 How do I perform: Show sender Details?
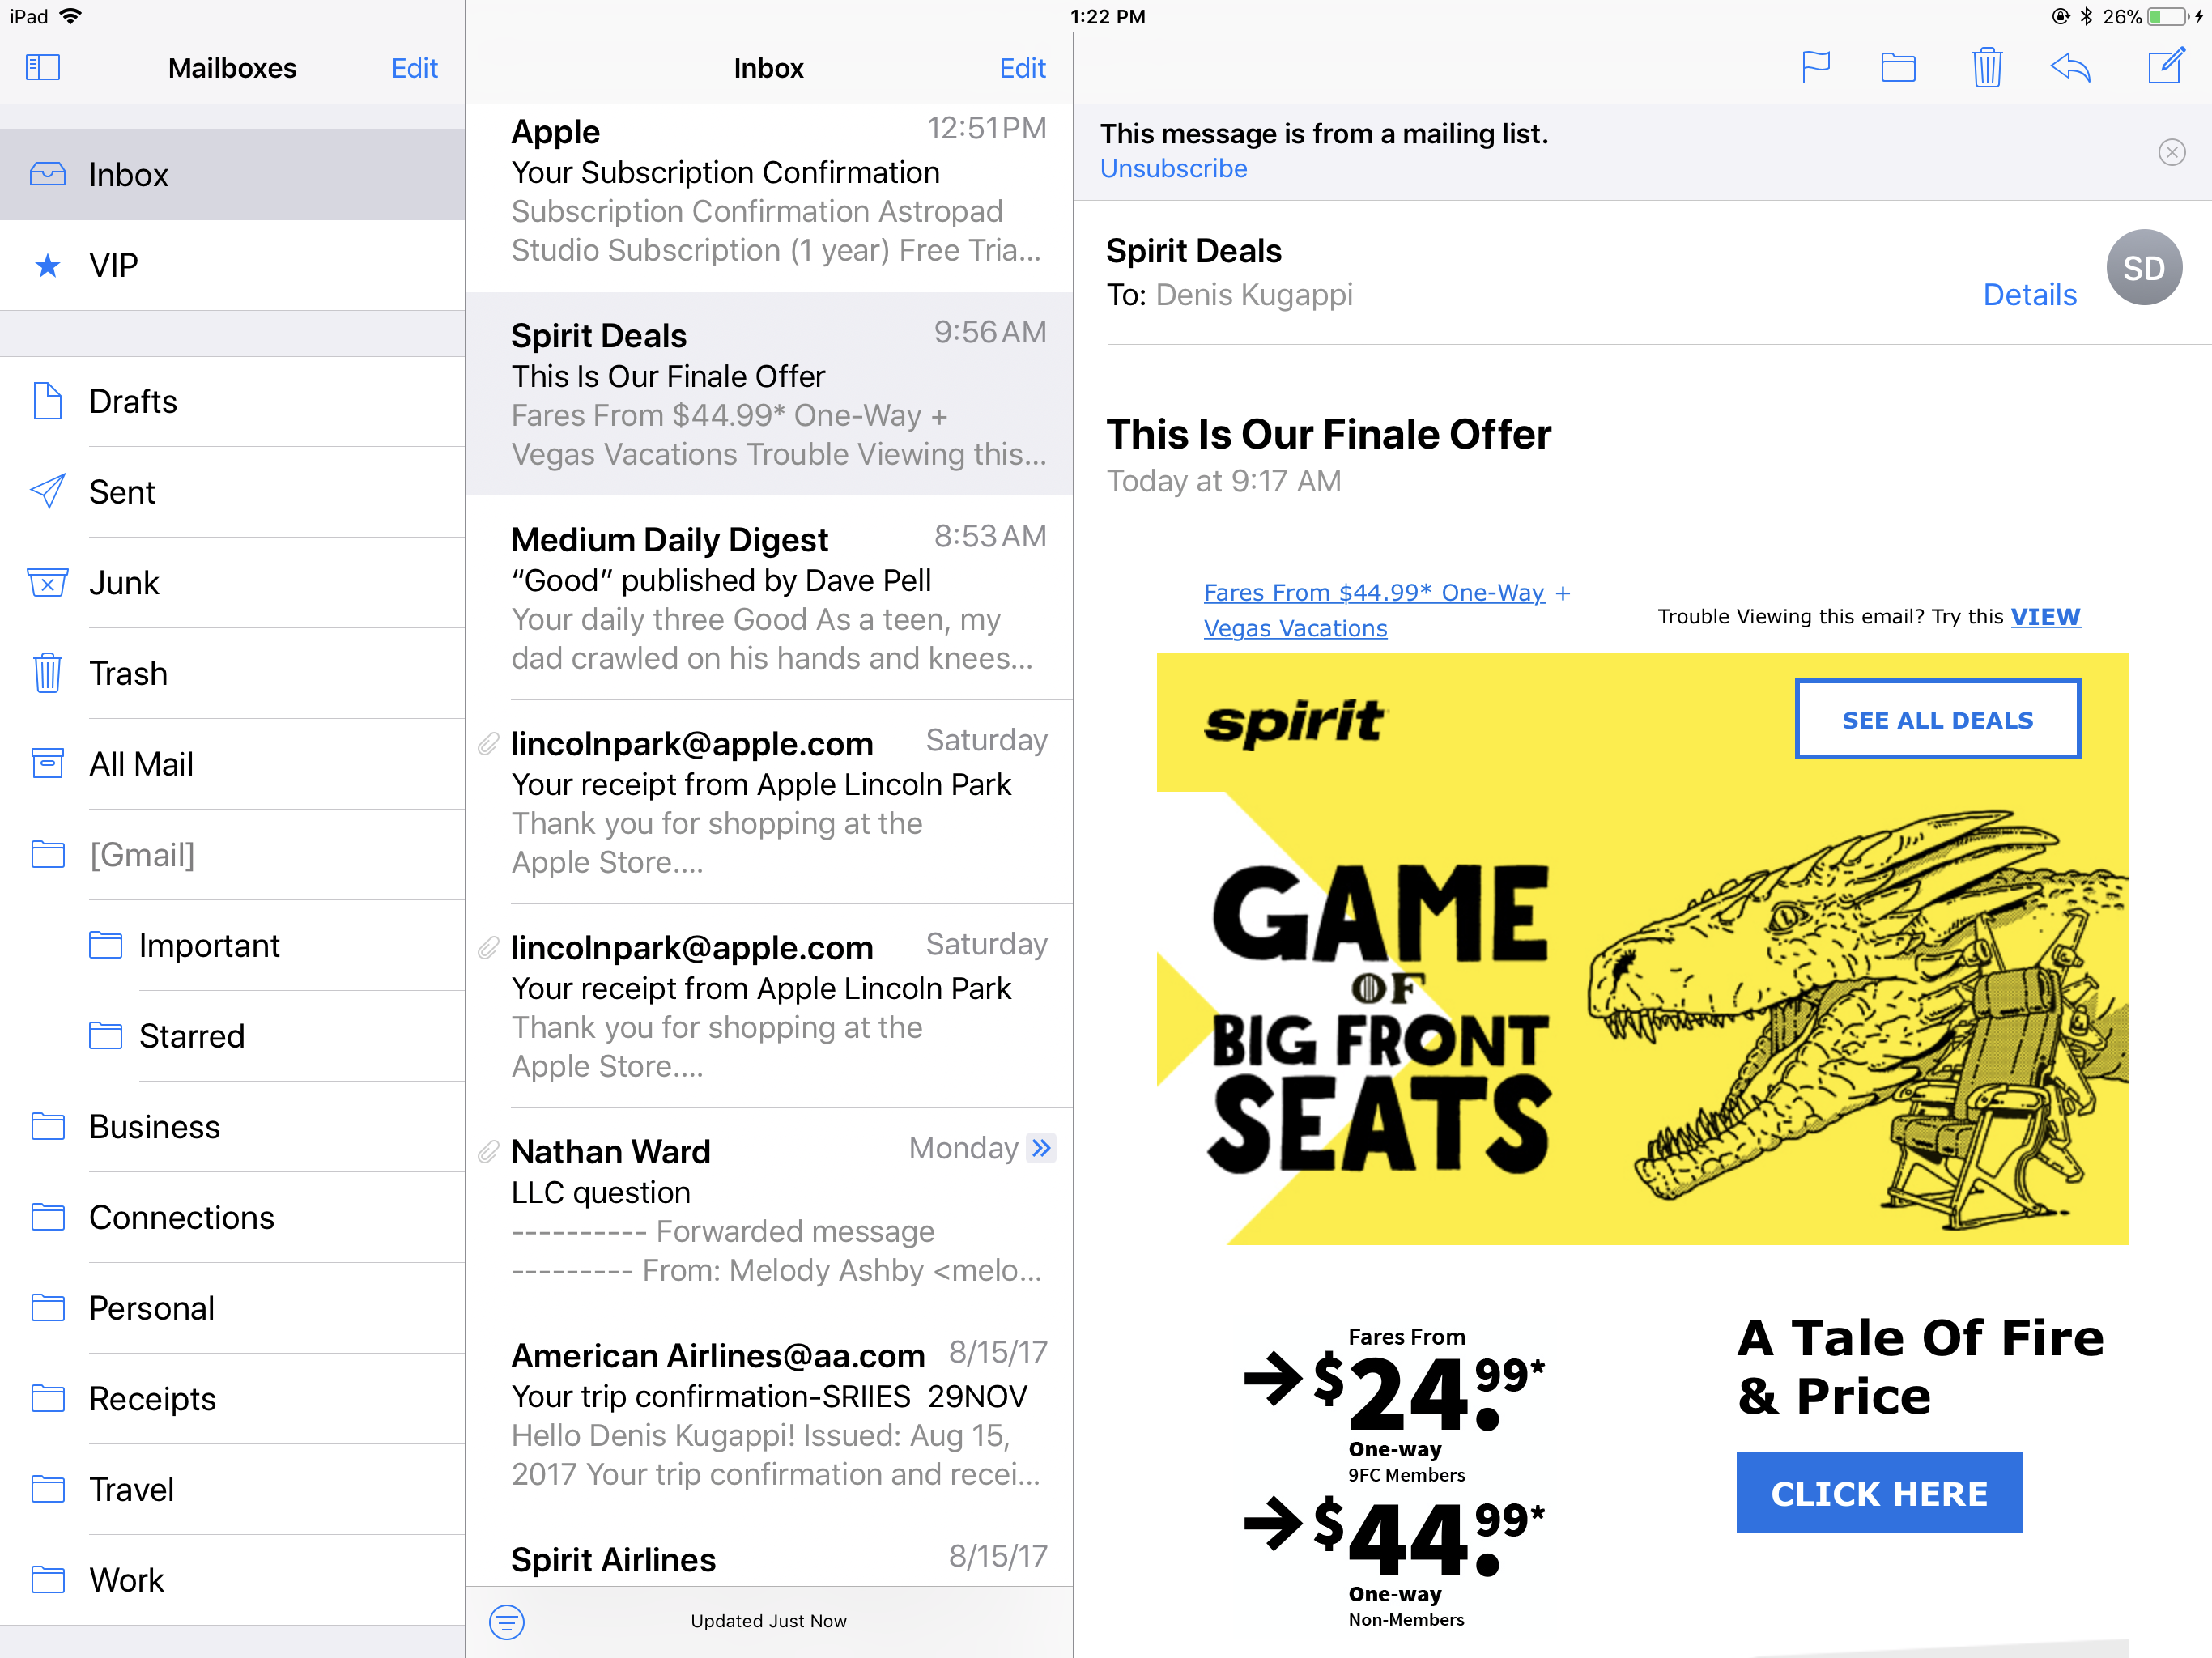2029,295
